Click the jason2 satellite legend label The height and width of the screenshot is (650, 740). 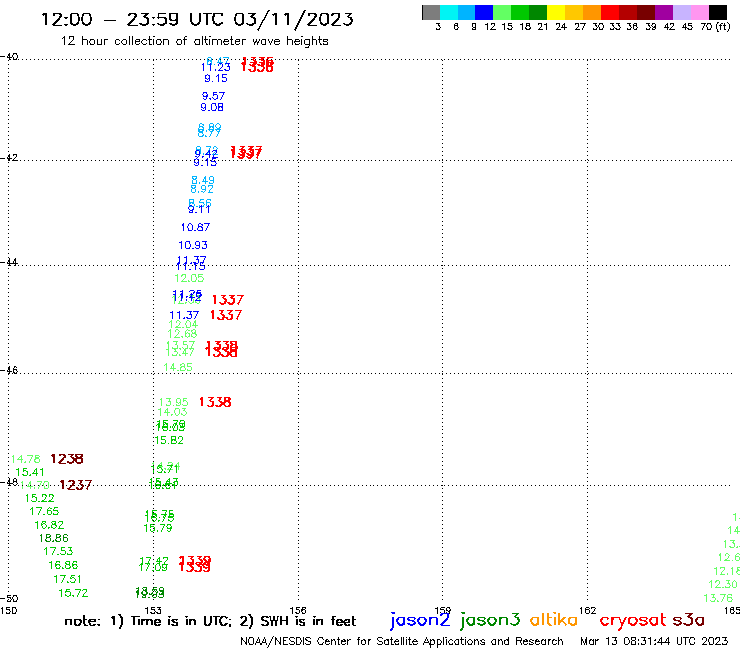point(420,620)
